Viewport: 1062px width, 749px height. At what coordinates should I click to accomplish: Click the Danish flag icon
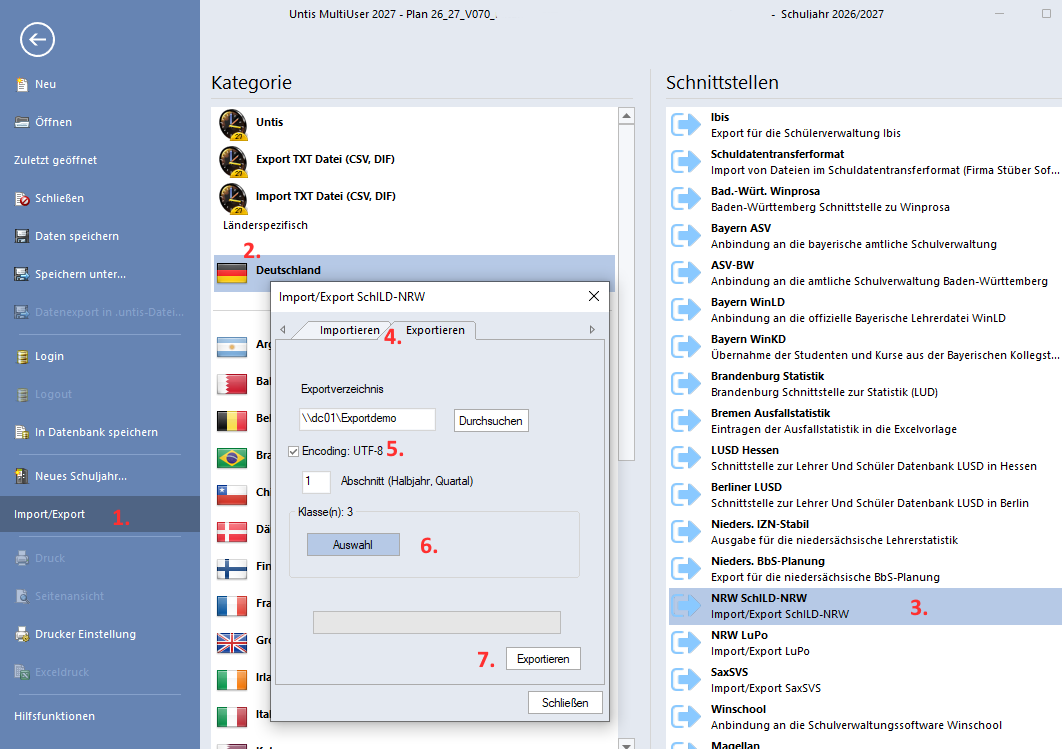coord(232,532)
